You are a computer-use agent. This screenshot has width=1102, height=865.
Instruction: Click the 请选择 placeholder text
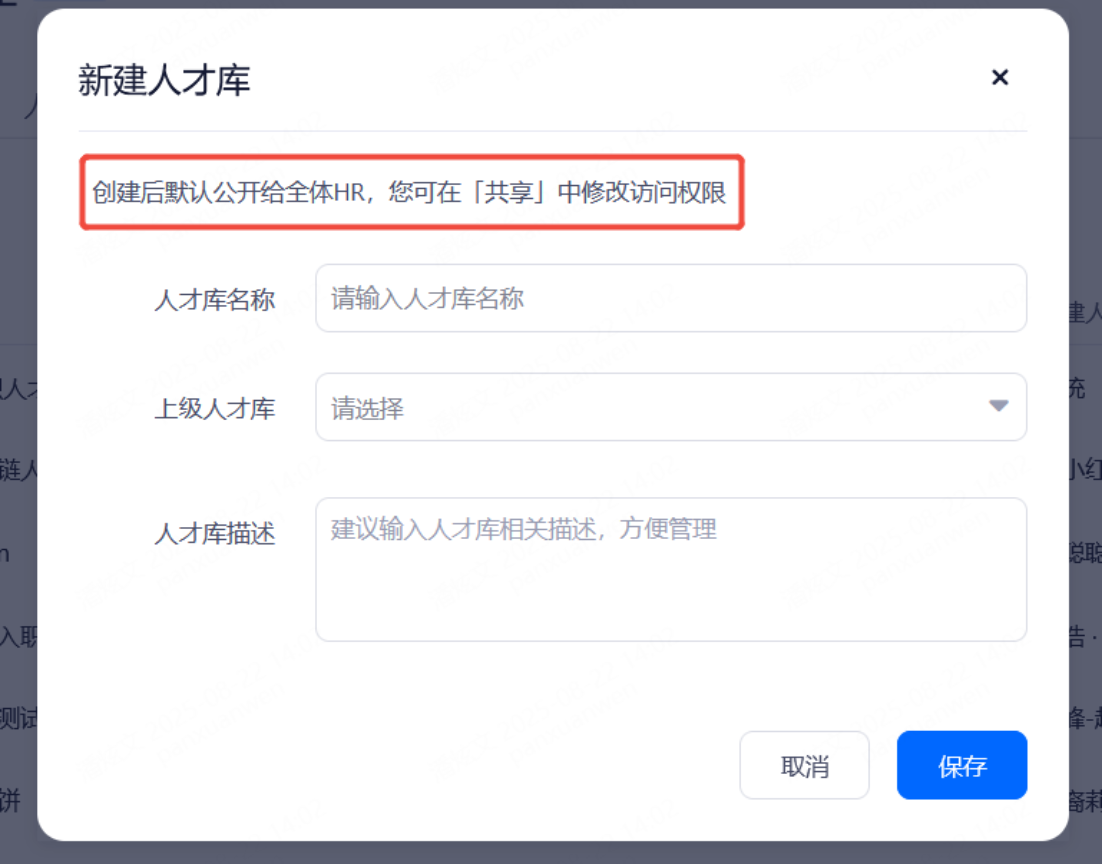pos(367,408)
